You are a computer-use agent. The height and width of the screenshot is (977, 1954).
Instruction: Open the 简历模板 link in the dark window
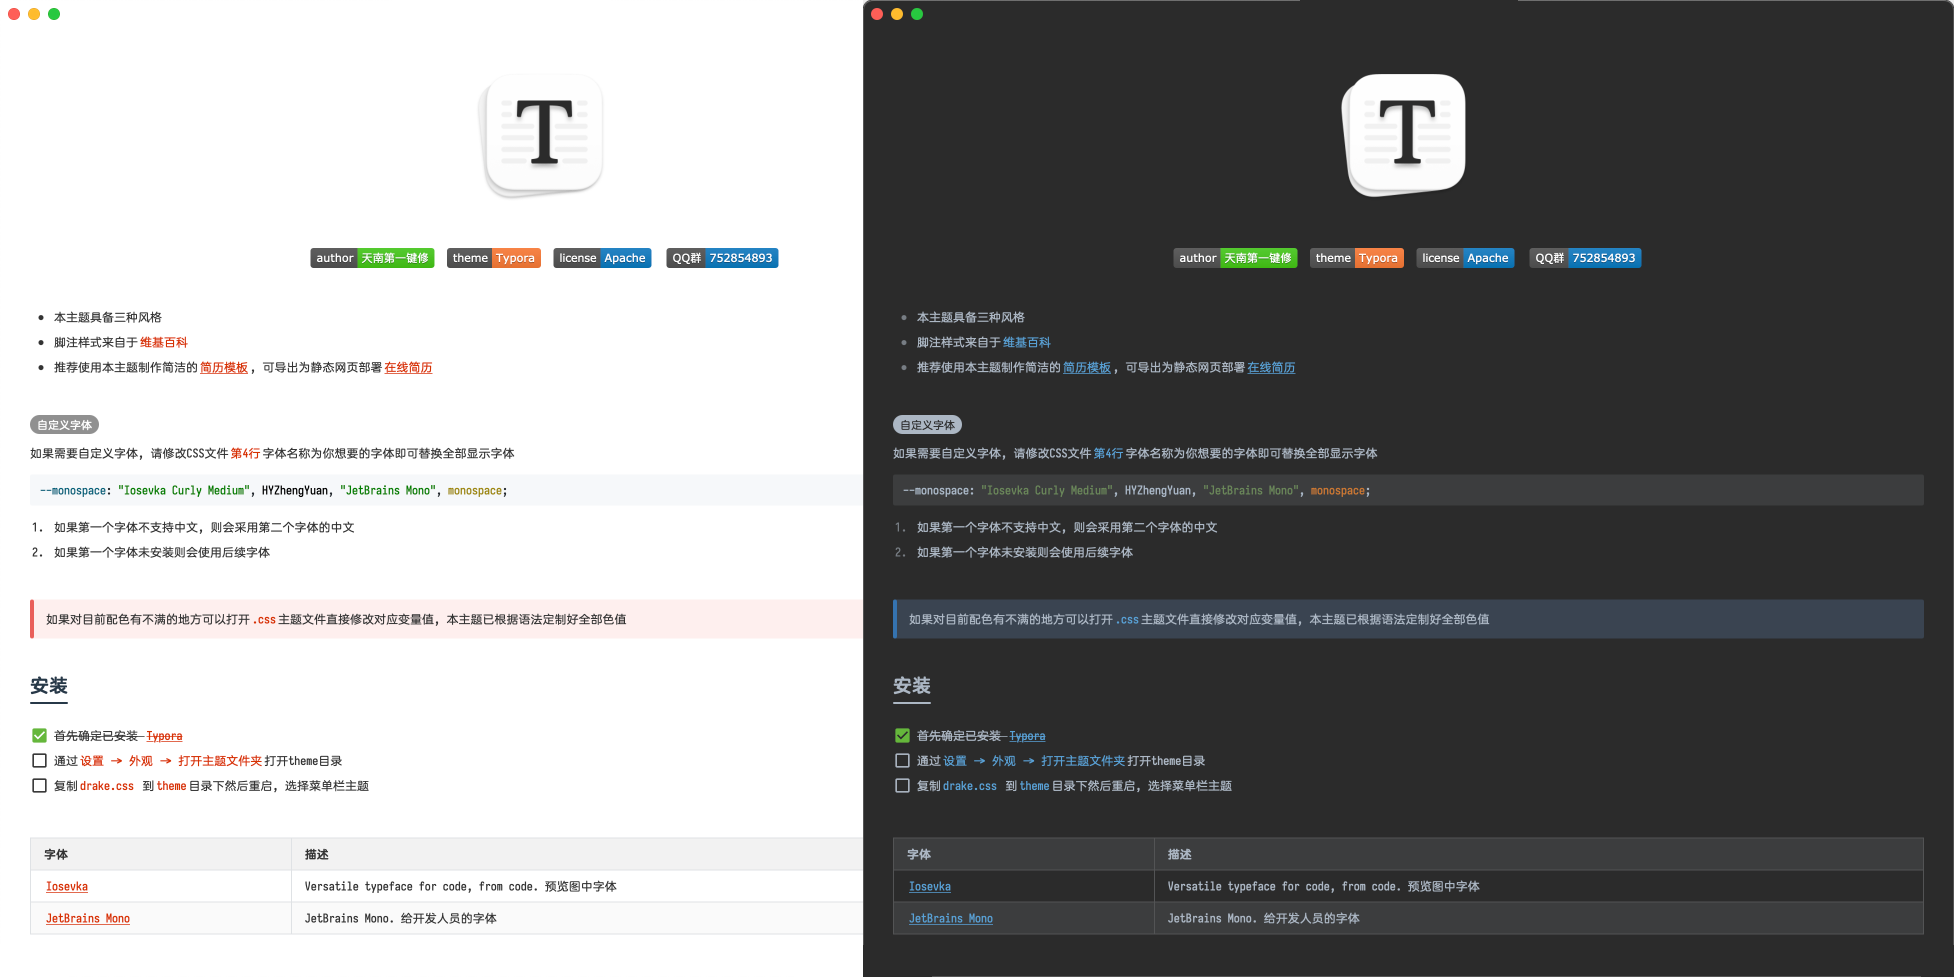pyautogui.click(x=1087, y=368)
